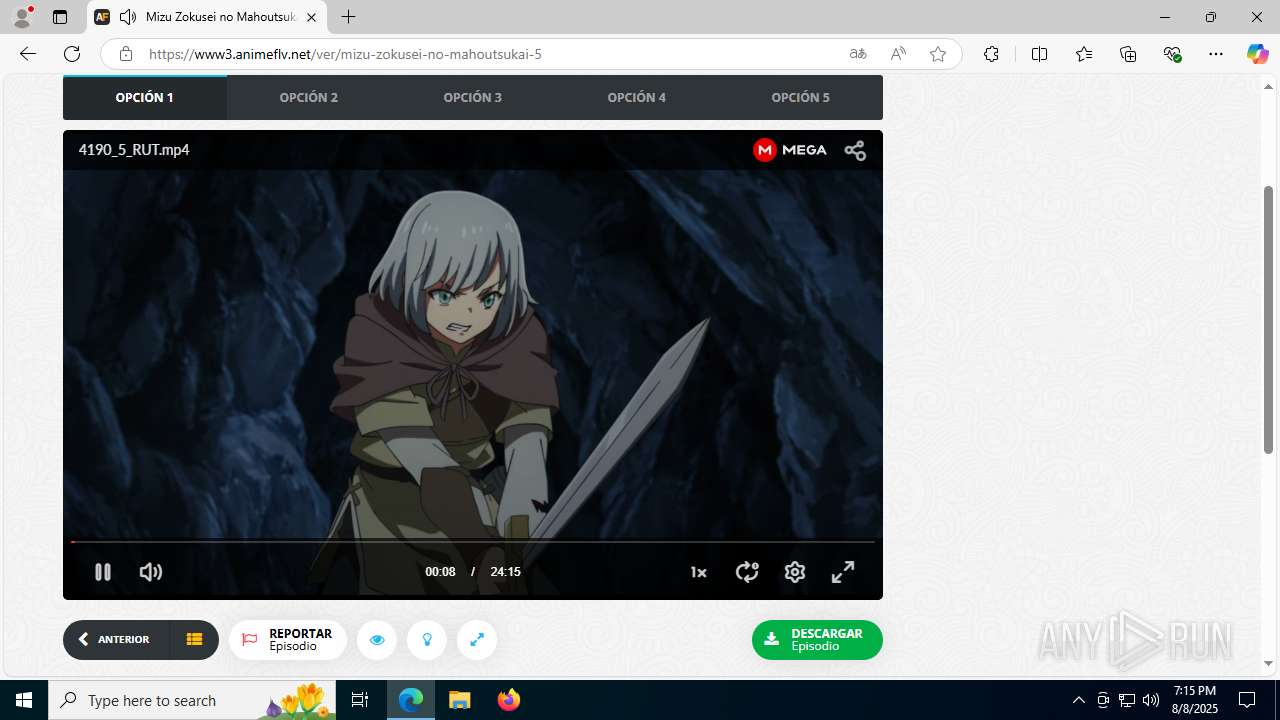The image size is (1280, 720).
Task: Open Windows Start menu
Action: 24,700
